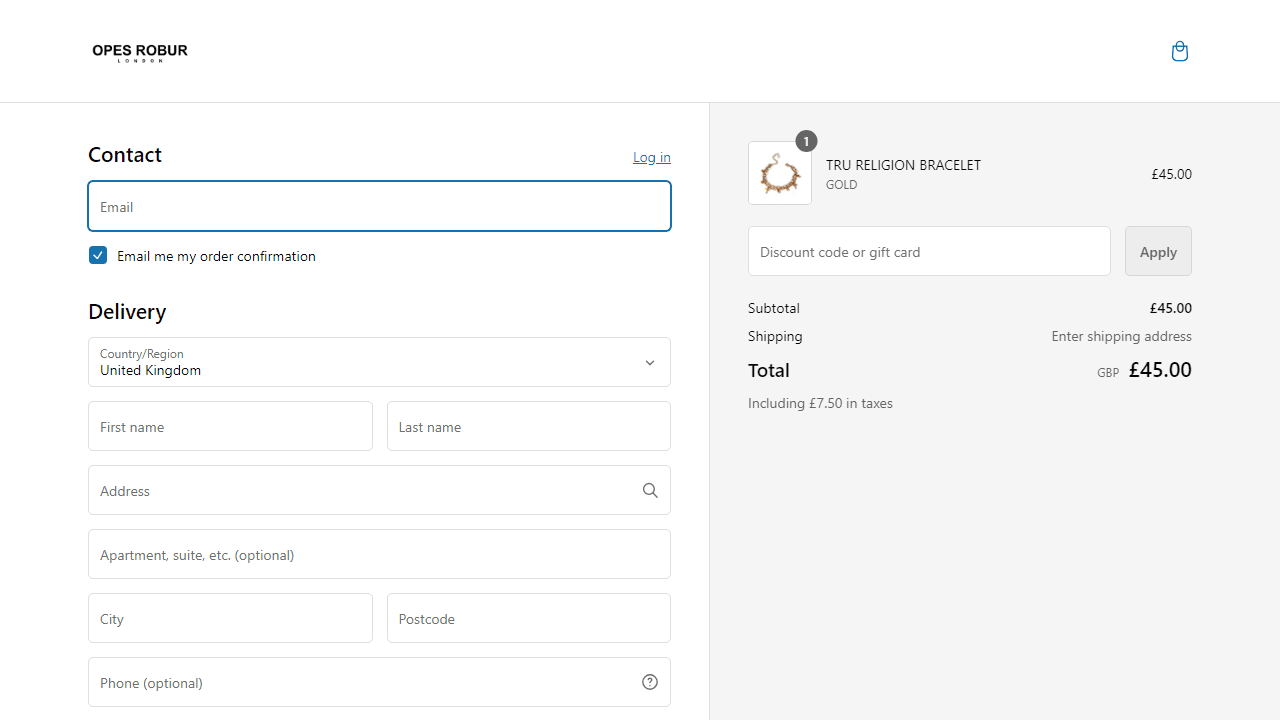The height and width of the screenshot is (720, 1280).
Task: Click the Subtotal £45.00 value
Action: 1170,308
